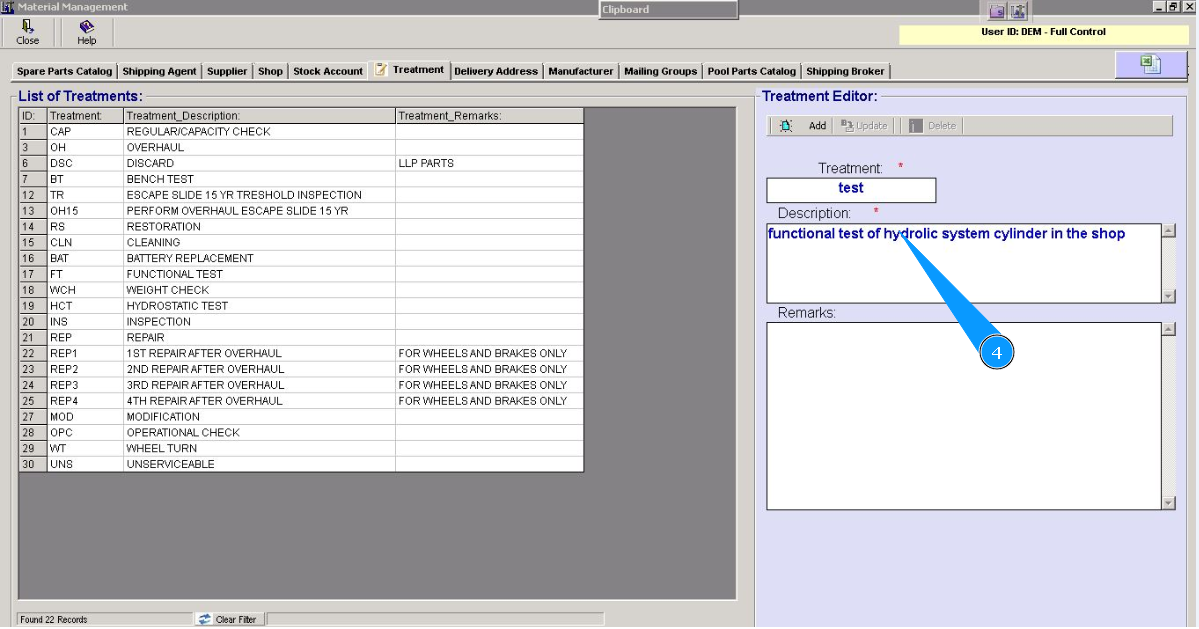Click the ID column header
Image resolution: width=1199 pixels, height=629 pixels.
pos(33,116)
